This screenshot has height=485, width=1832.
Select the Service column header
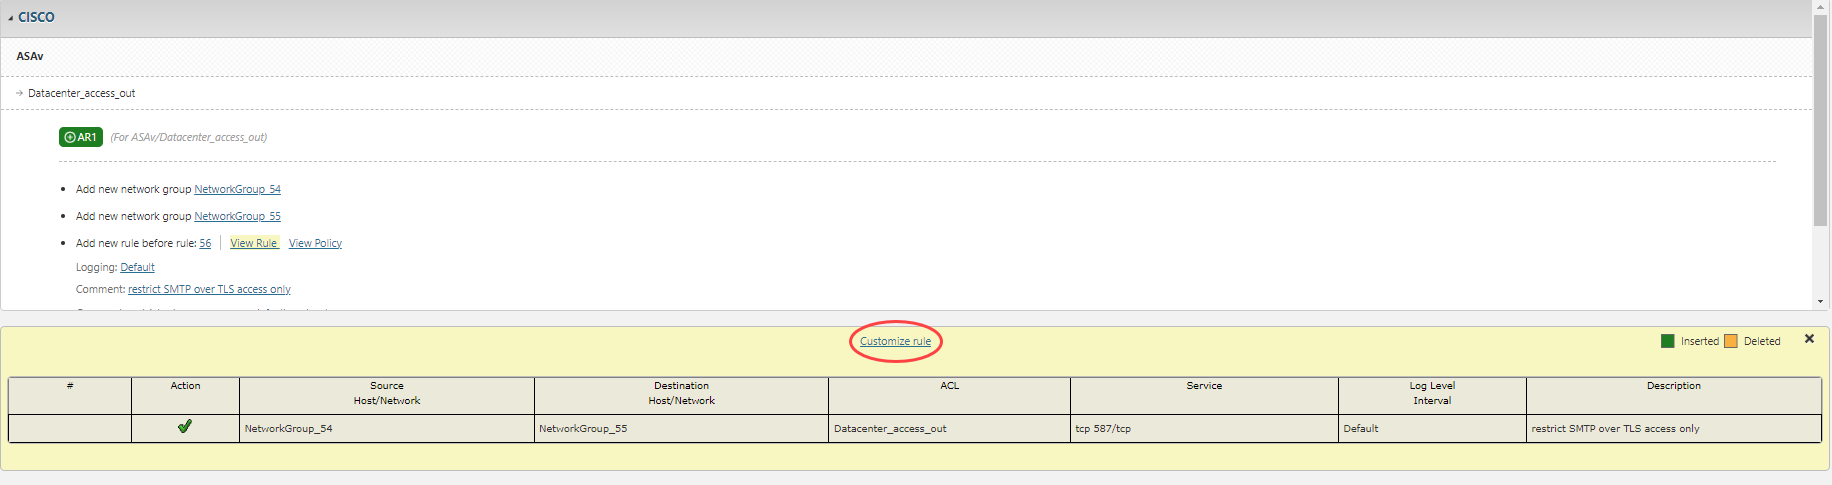point(1204,386)
